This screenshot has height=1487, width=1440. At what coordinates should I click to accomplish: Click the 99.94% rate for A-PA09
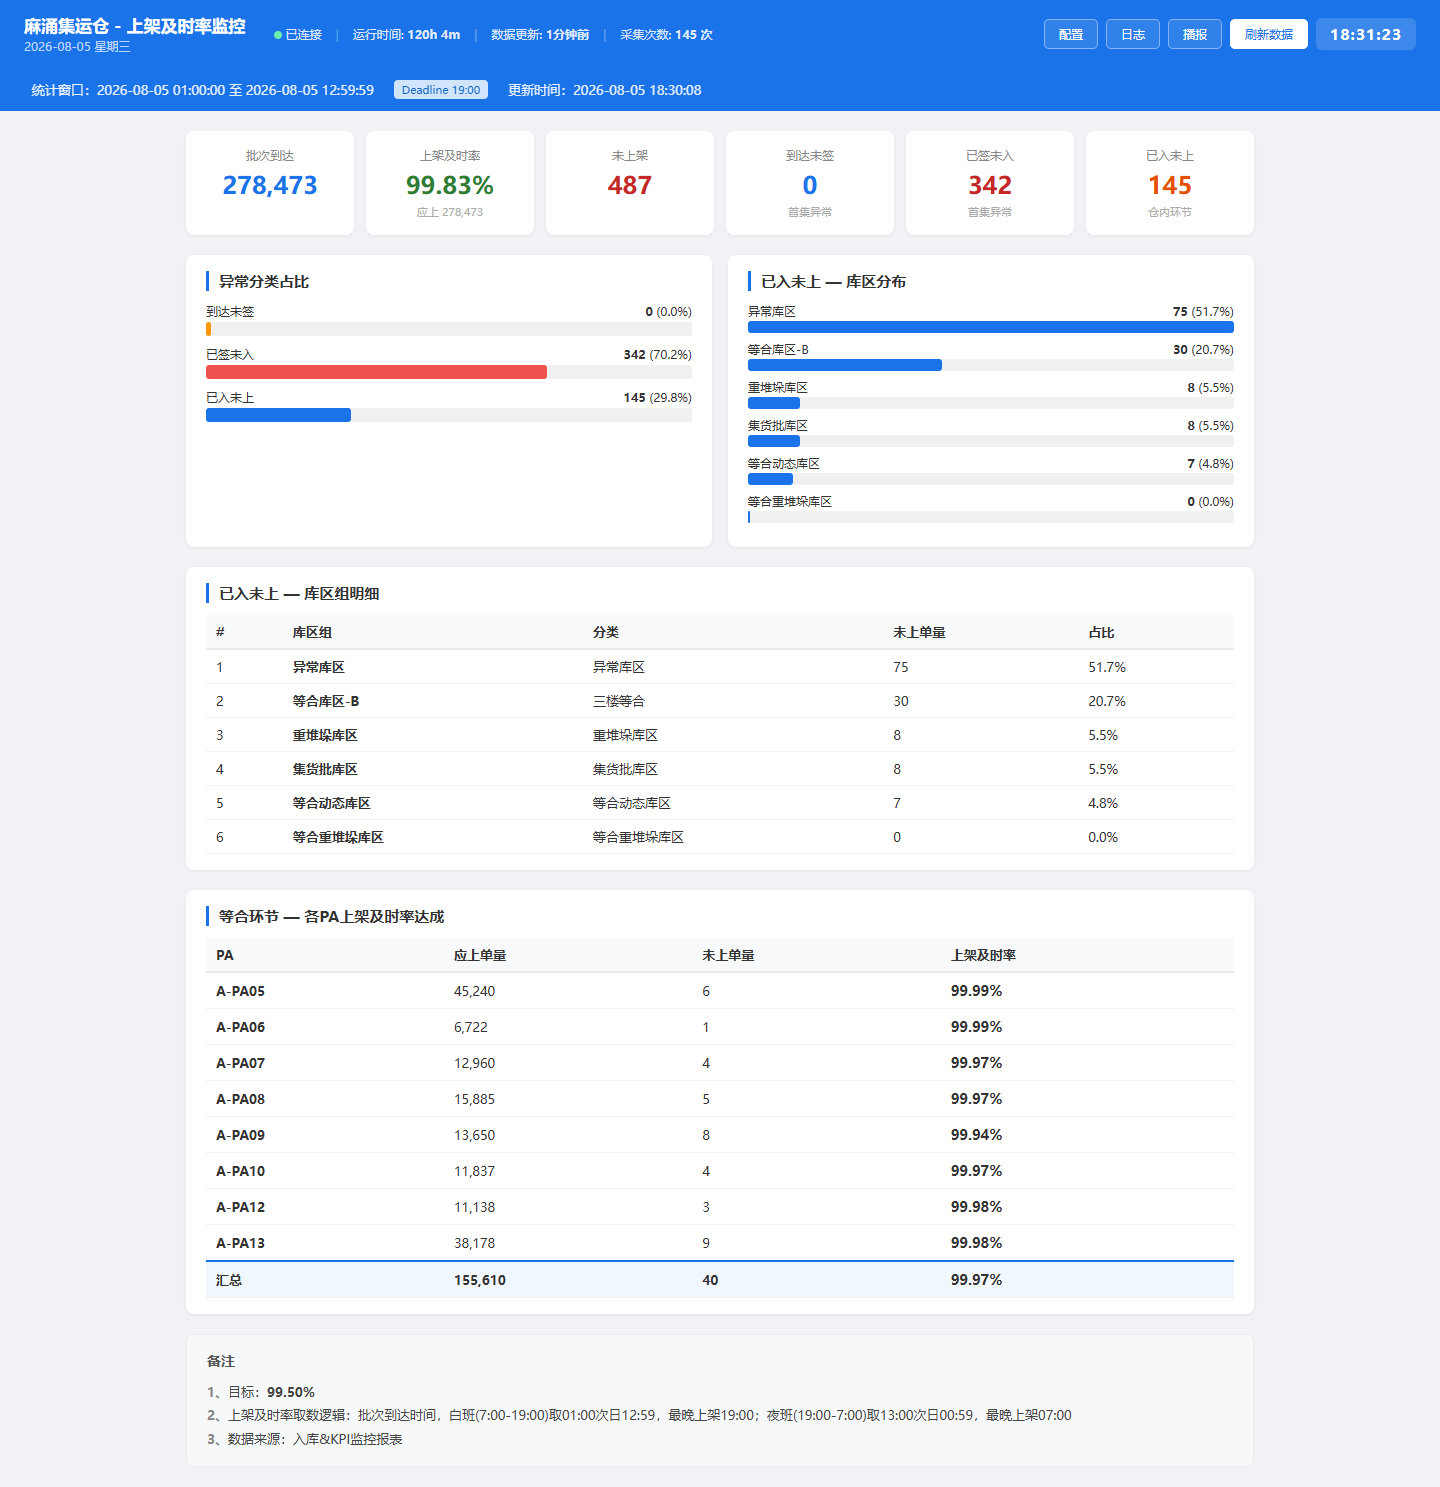(976, 1135)
